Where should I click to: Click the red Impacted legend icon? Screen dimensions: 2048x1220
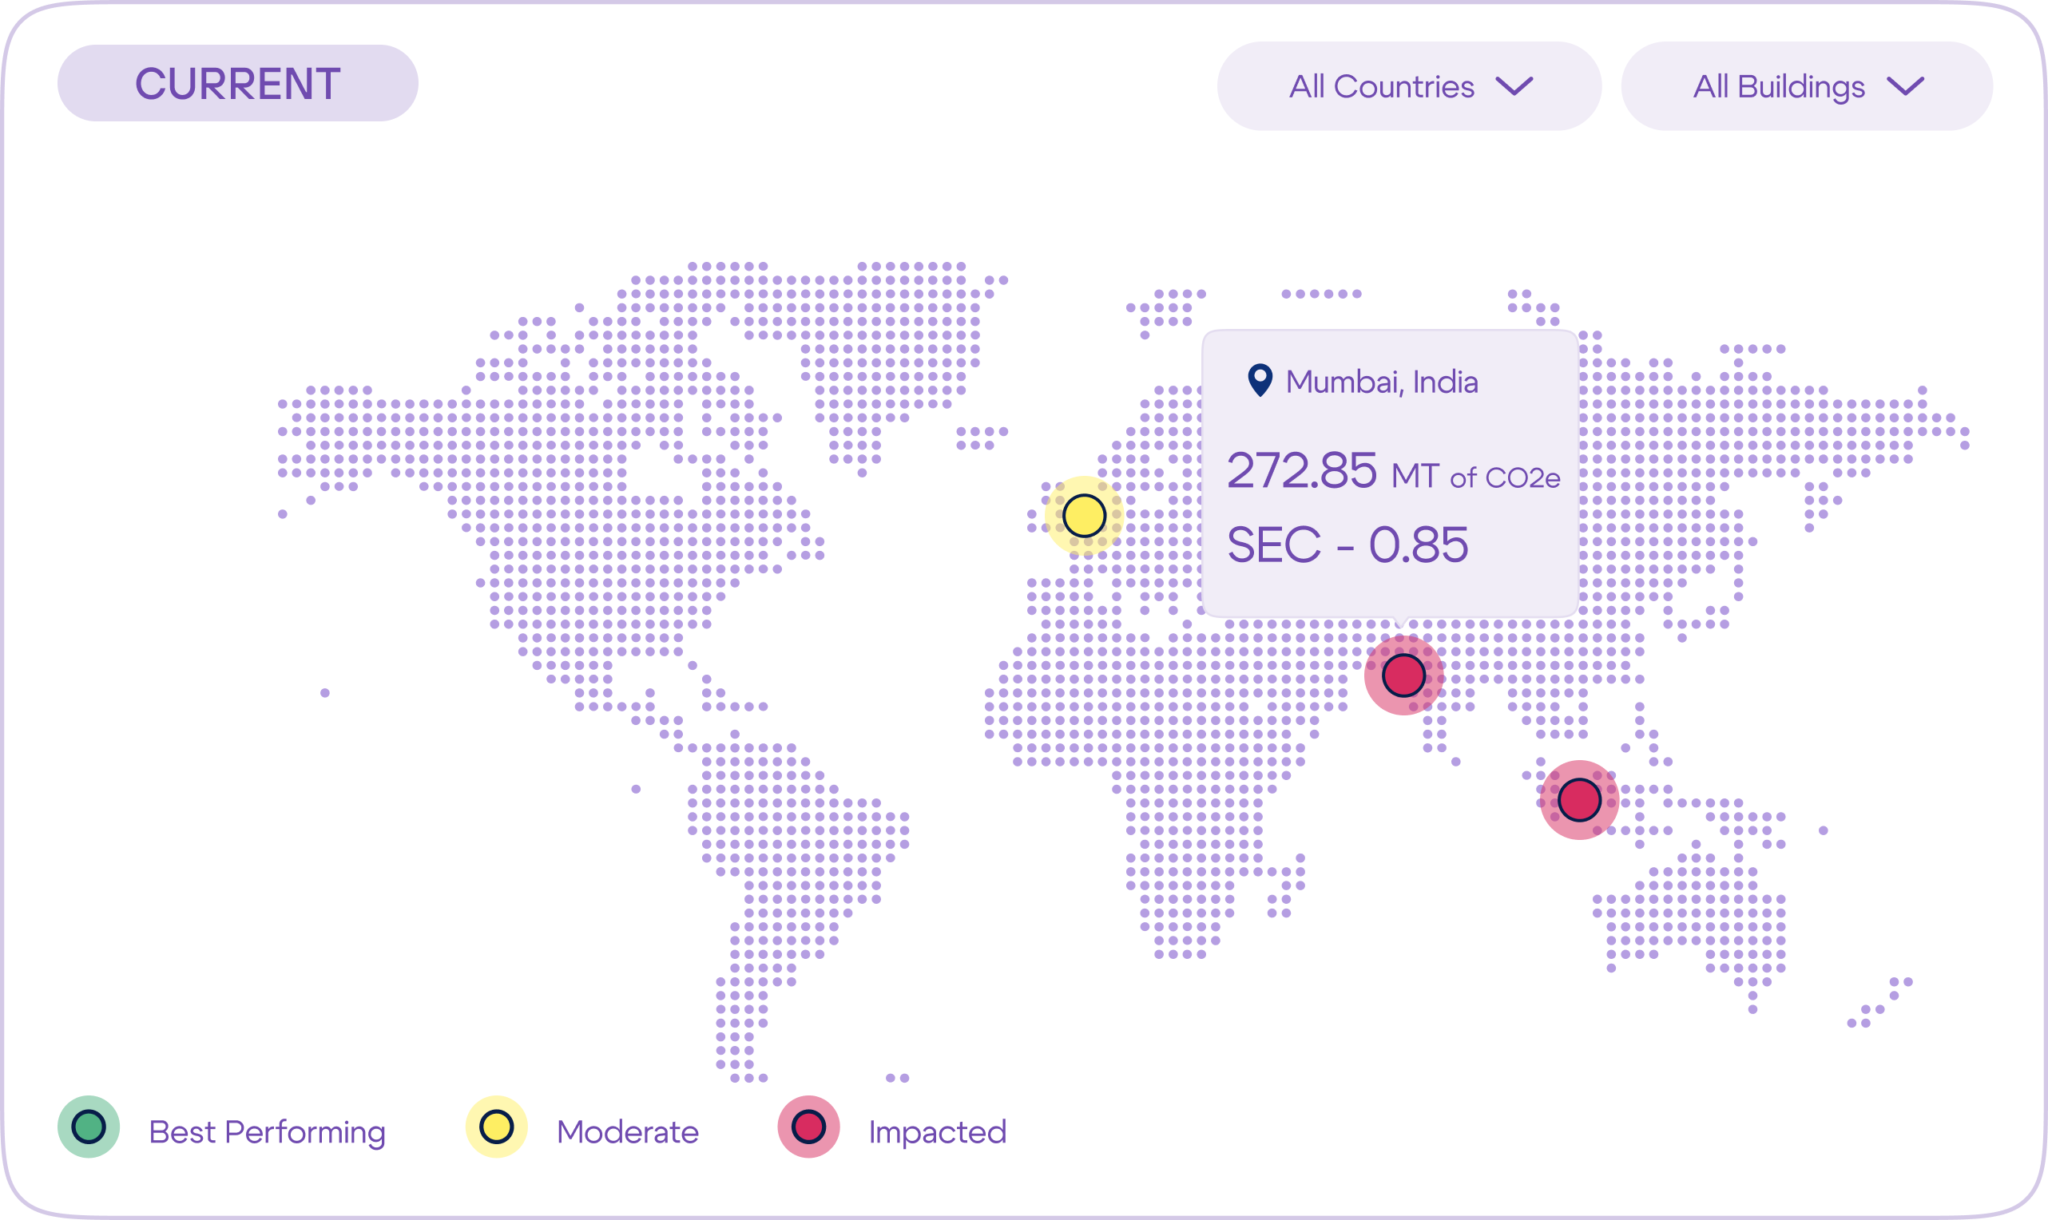point(808,1127)
